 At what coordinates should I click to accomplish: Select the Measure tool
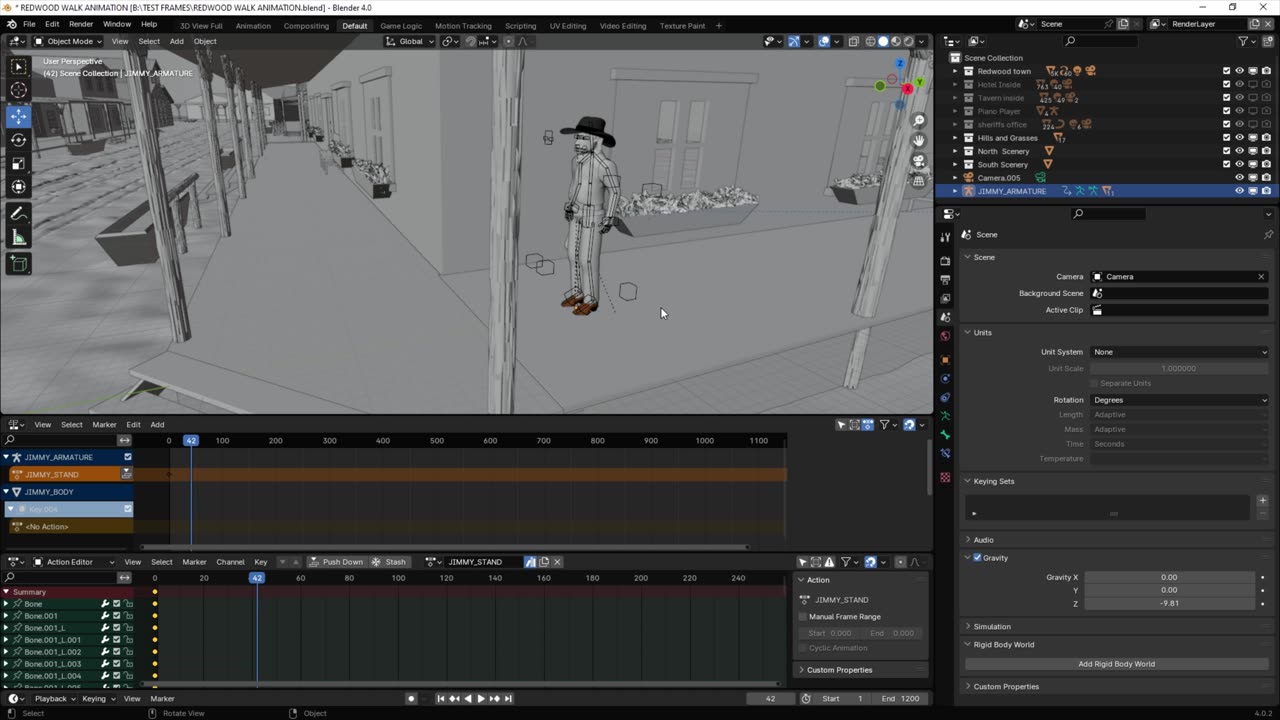pos(18,238)
